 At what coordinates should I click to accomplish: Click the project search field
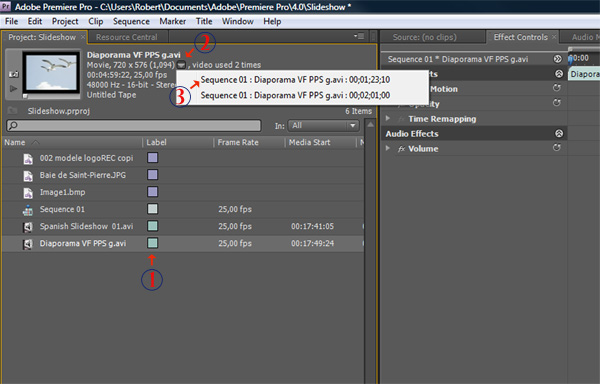134,125
